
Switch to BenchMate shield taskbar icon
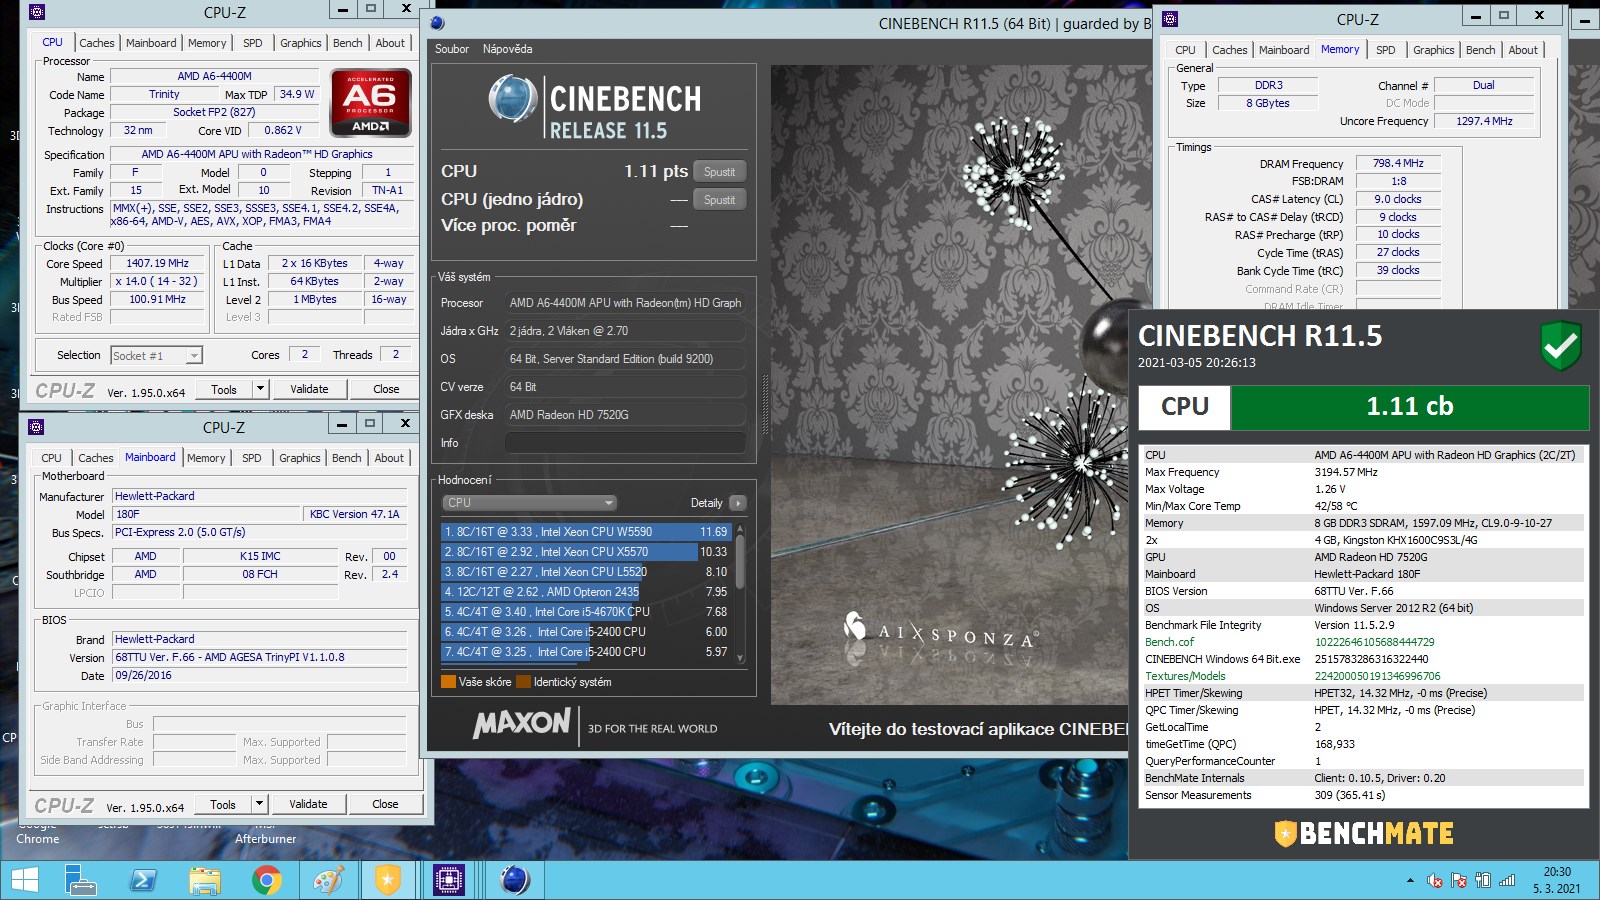pos(387,880)
